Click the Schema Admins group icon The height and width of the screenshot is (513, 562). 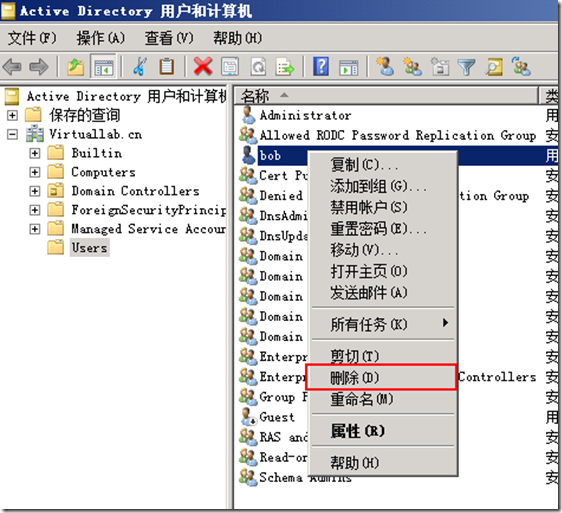point(248,477)
